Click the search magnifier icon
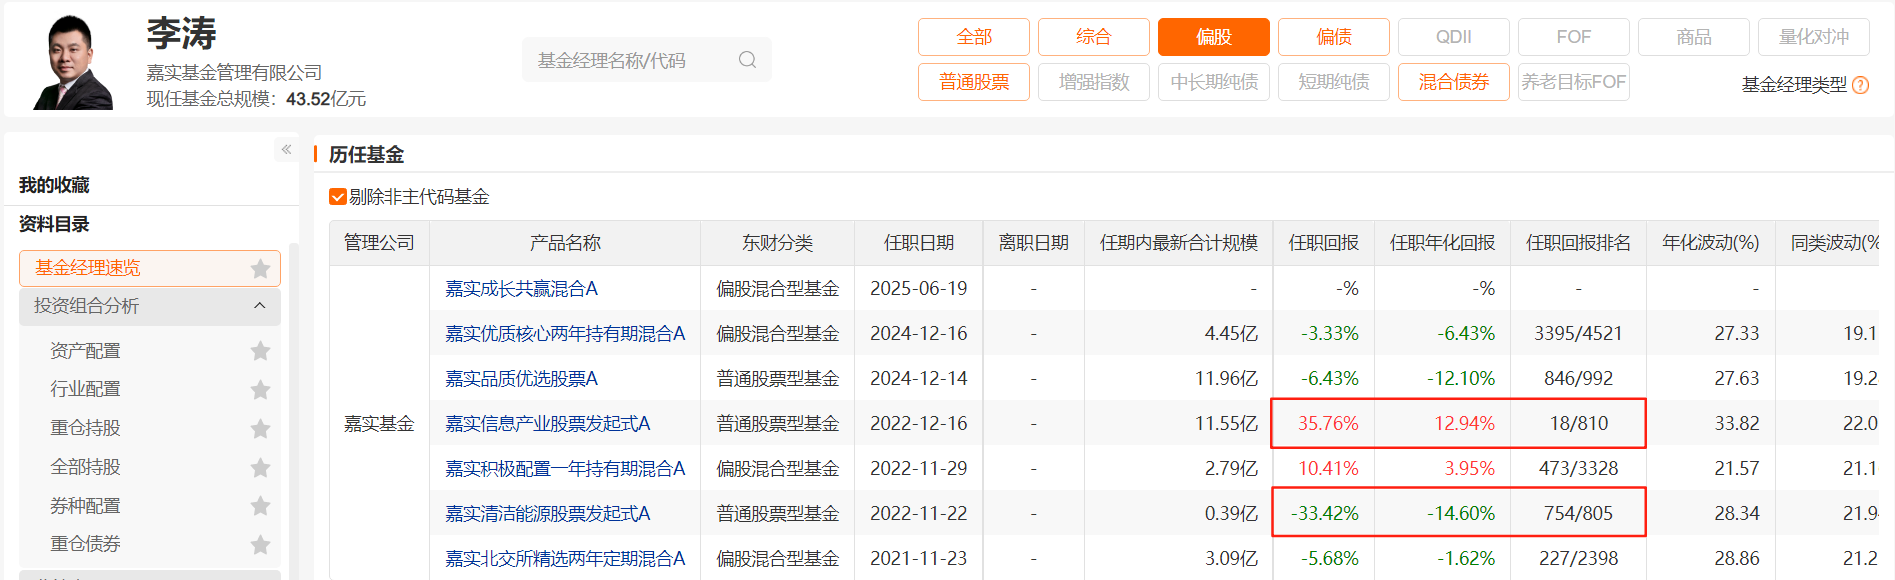Viewport: 1895px width, 580px height. click(747, 60)
